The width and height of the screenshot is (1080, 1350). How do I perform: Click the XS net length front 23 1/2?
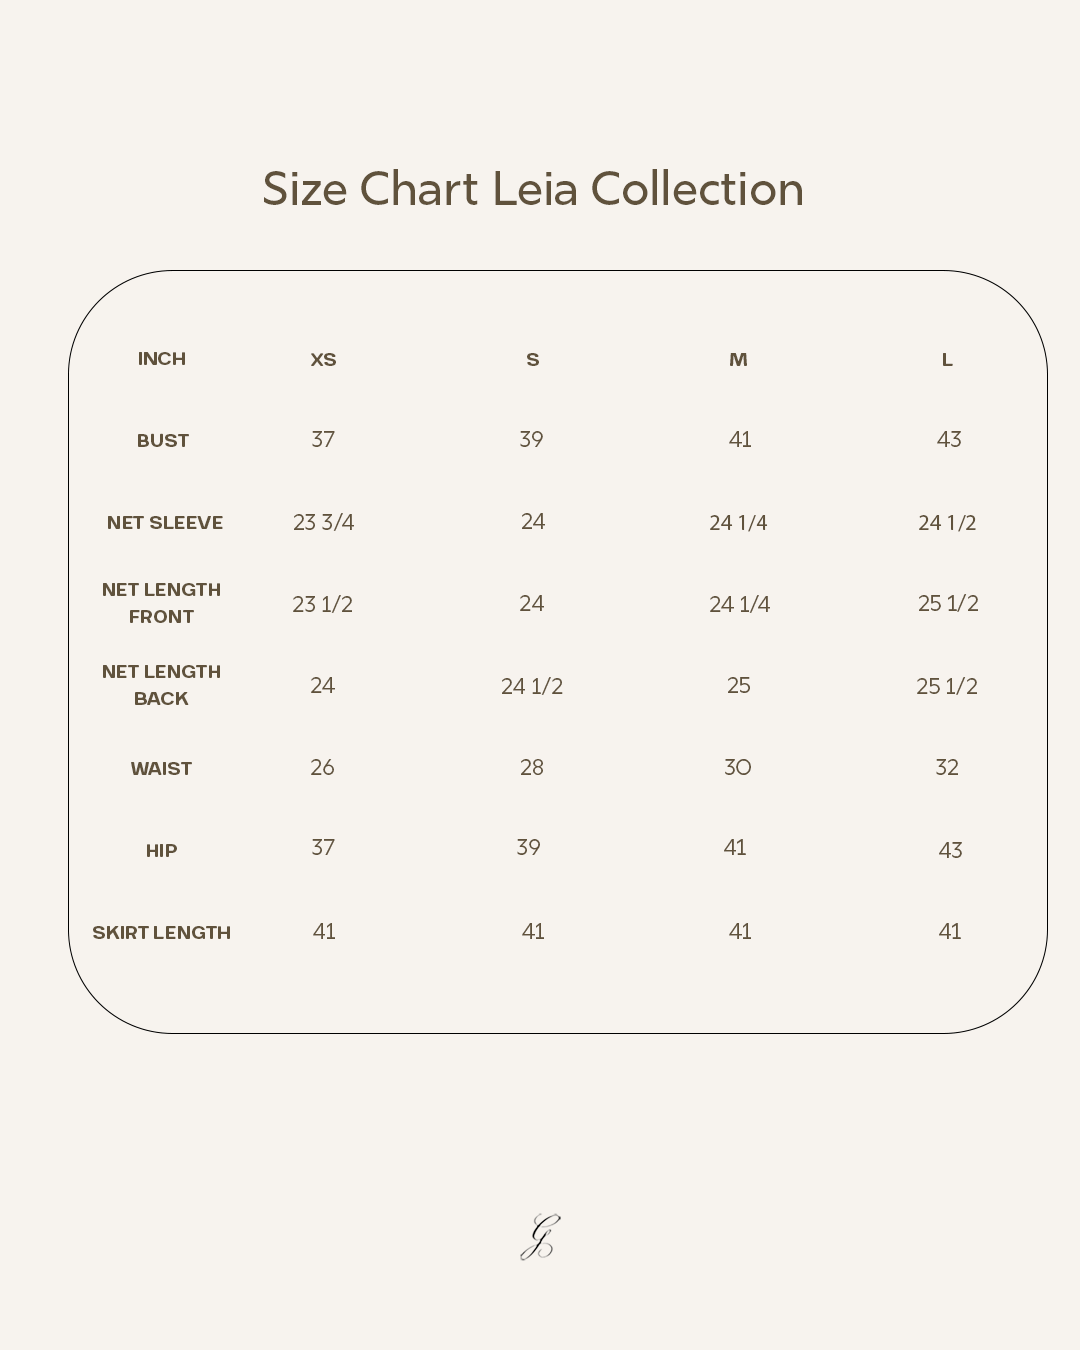tap(322, 605)
